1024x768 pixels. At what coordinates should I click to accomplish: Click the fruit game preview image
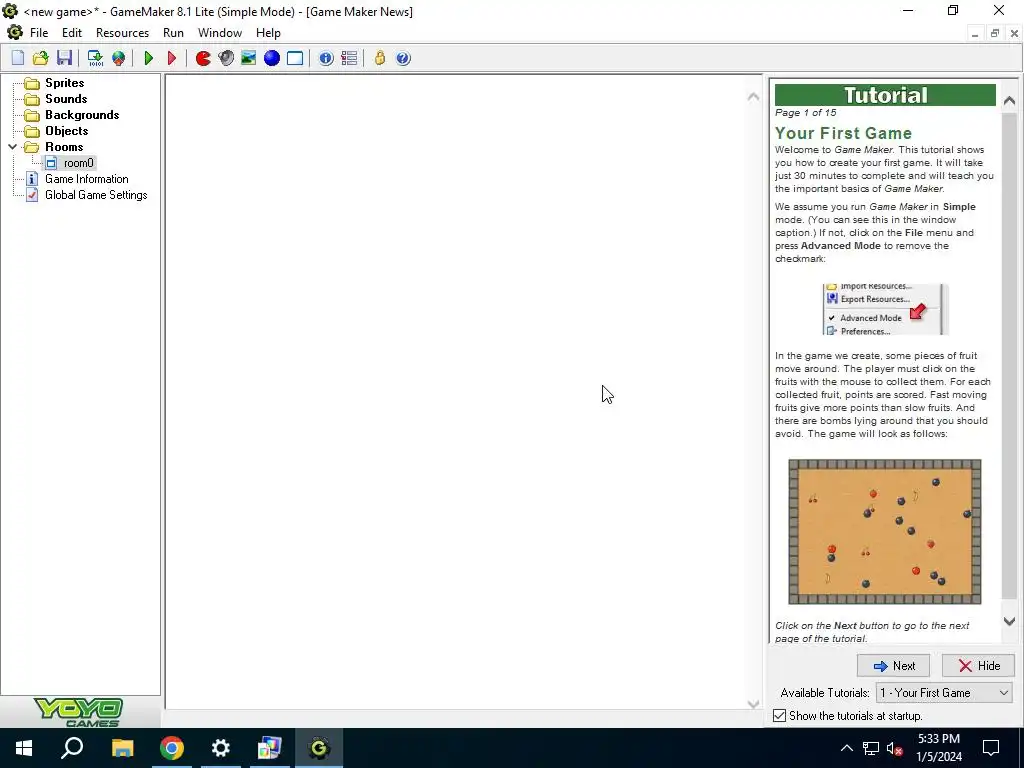pyautogui.click(x=884, y=532)
